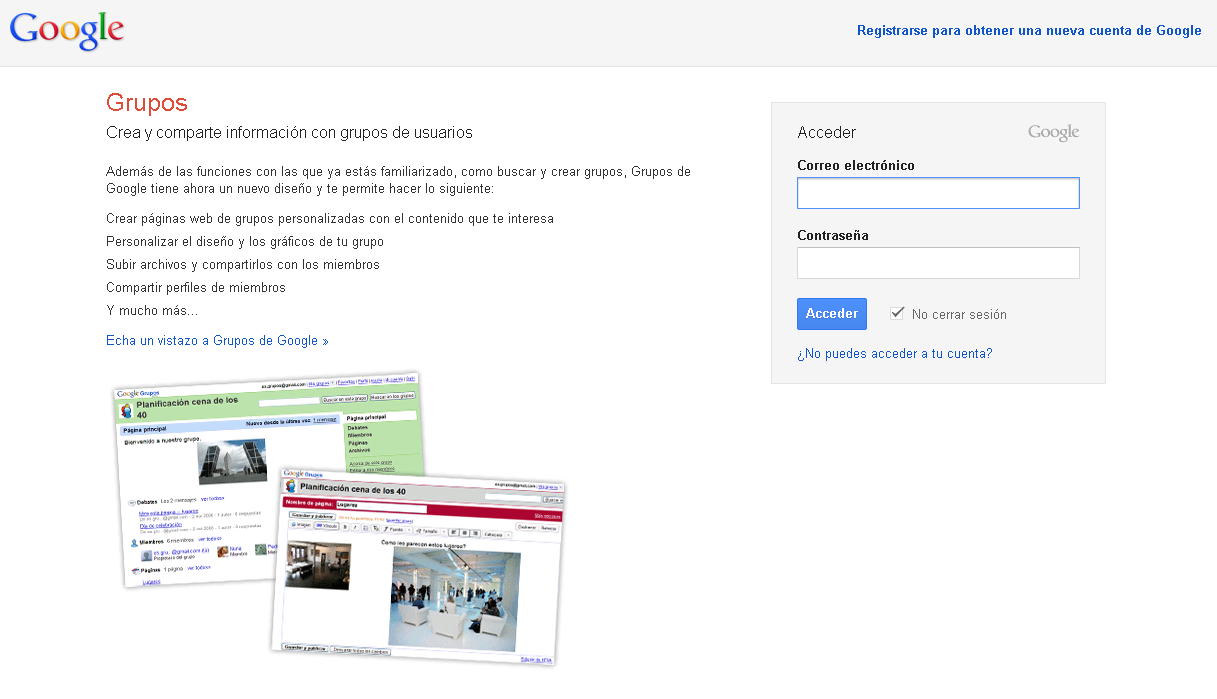Click text 'Y mucho más...'
This screenshot has height=699, width=1217.
coord(152,310)
